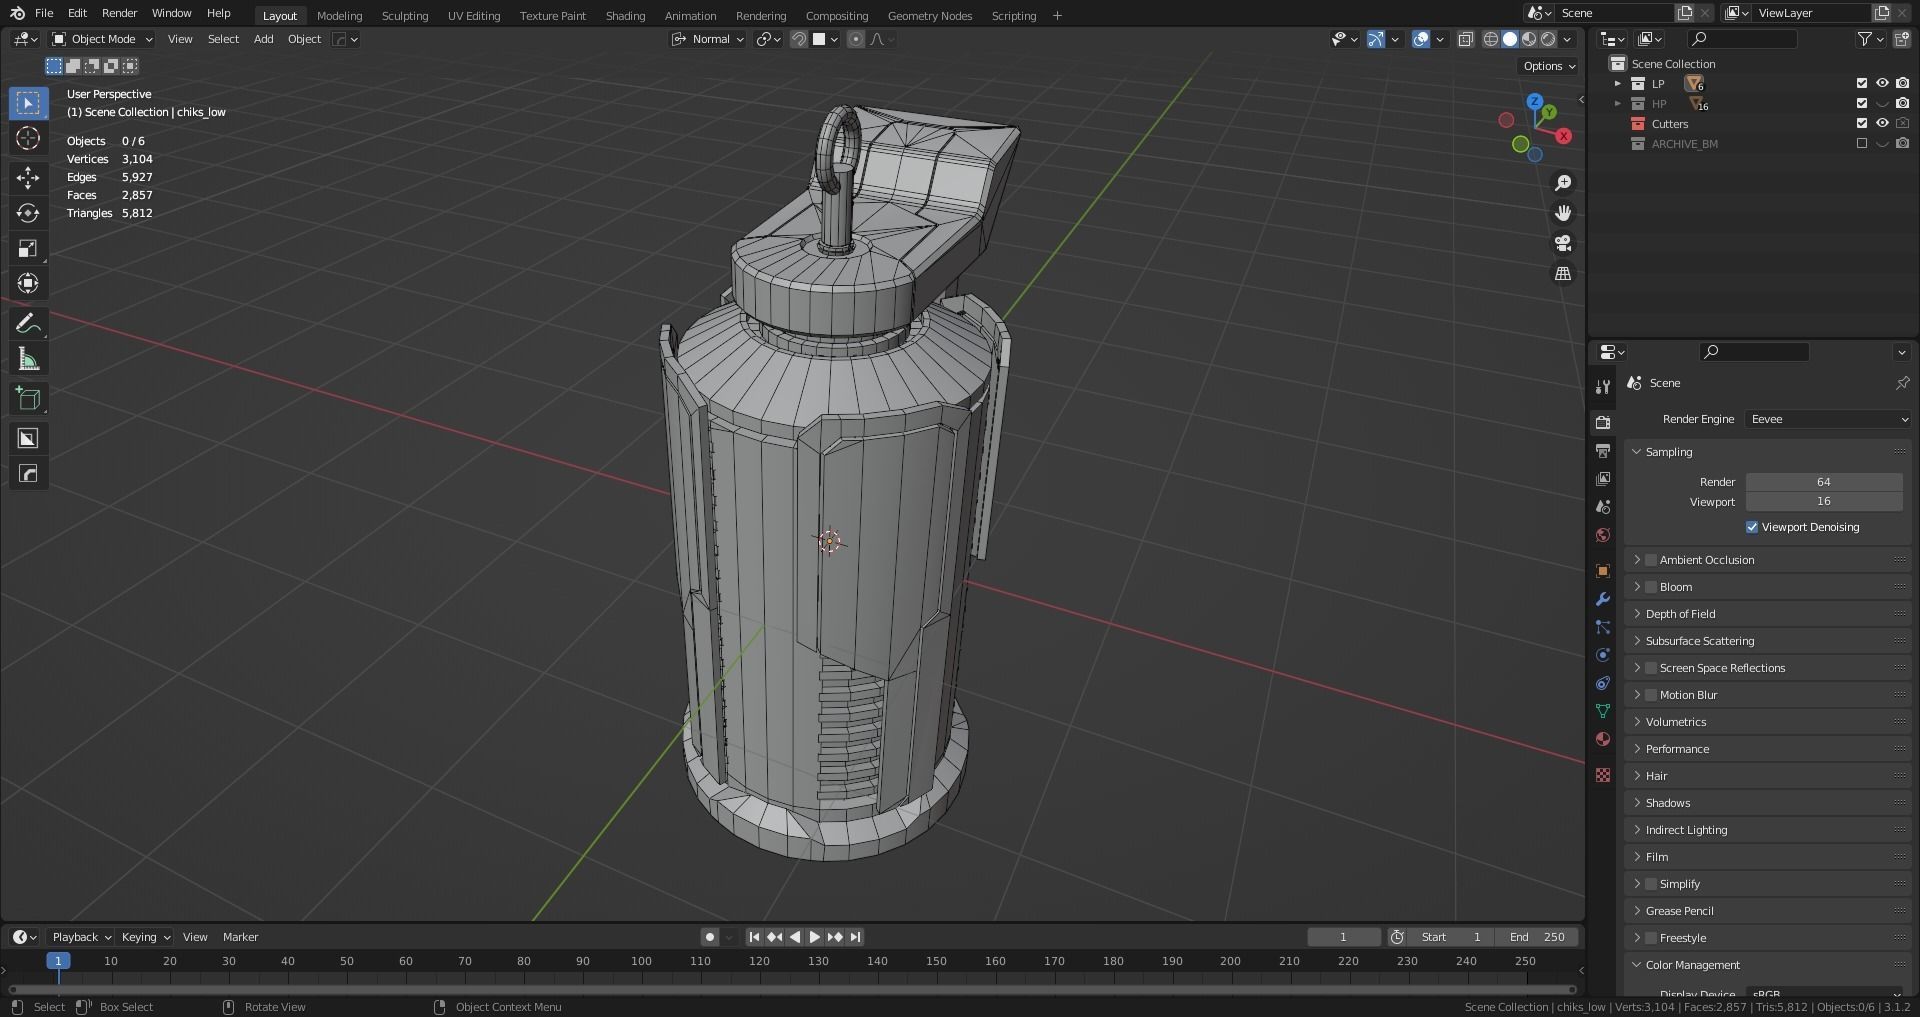The height and width of the screenshot is (1017, 1920).
Task: Switch to wireframe viewport shading
Action: [1490, 39]
